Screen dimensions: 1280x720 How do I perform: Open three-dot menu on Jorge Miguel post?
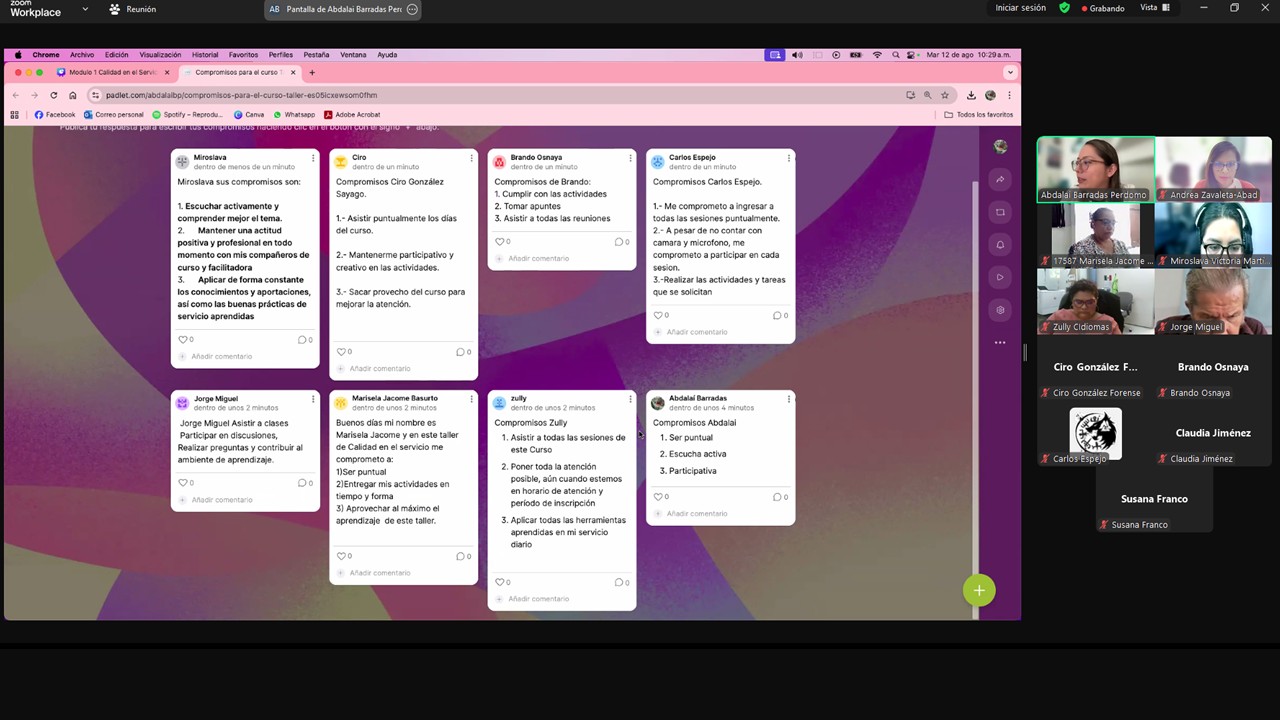(x=313, y=399)
